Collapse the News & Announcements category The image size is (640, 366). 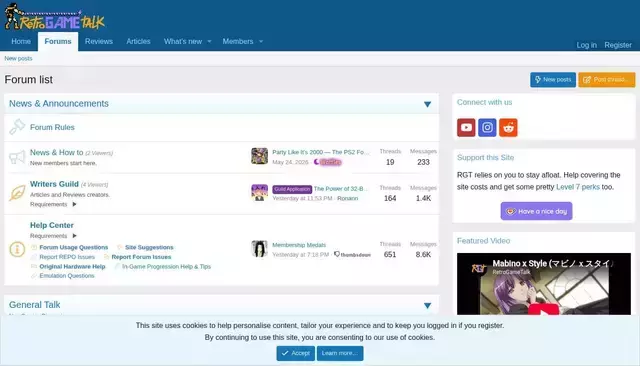427,104
